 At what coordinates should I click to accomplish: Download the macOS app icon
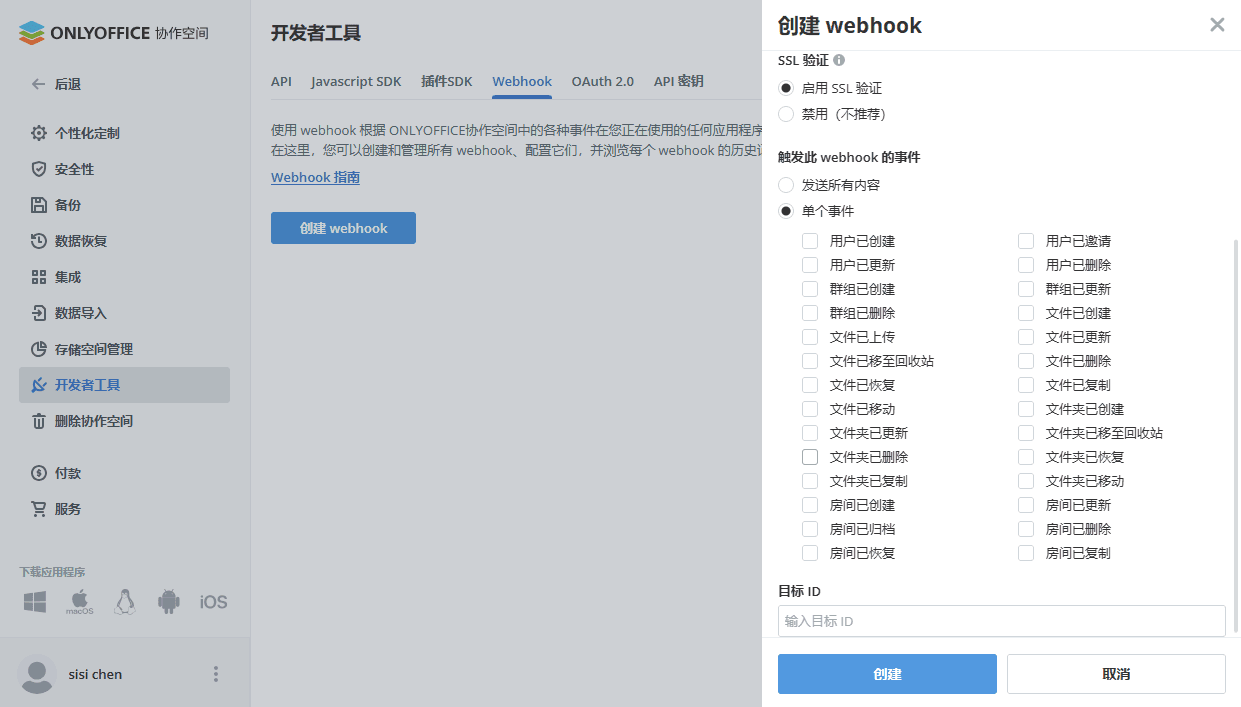(80, 602)
